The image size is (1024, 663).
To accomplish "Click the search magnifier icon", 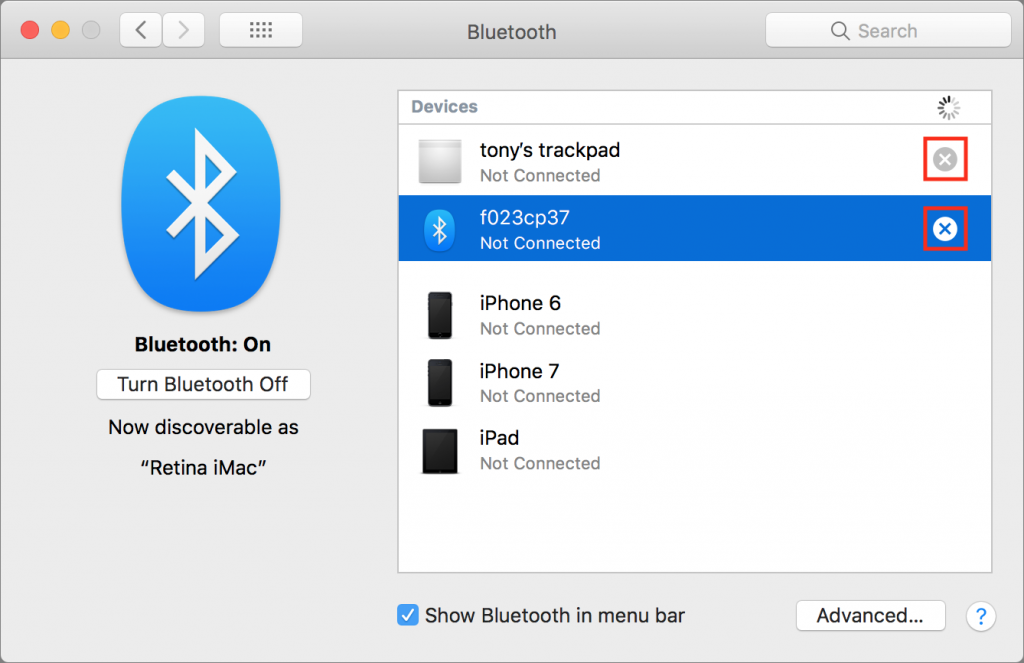I will coord(840,31).
